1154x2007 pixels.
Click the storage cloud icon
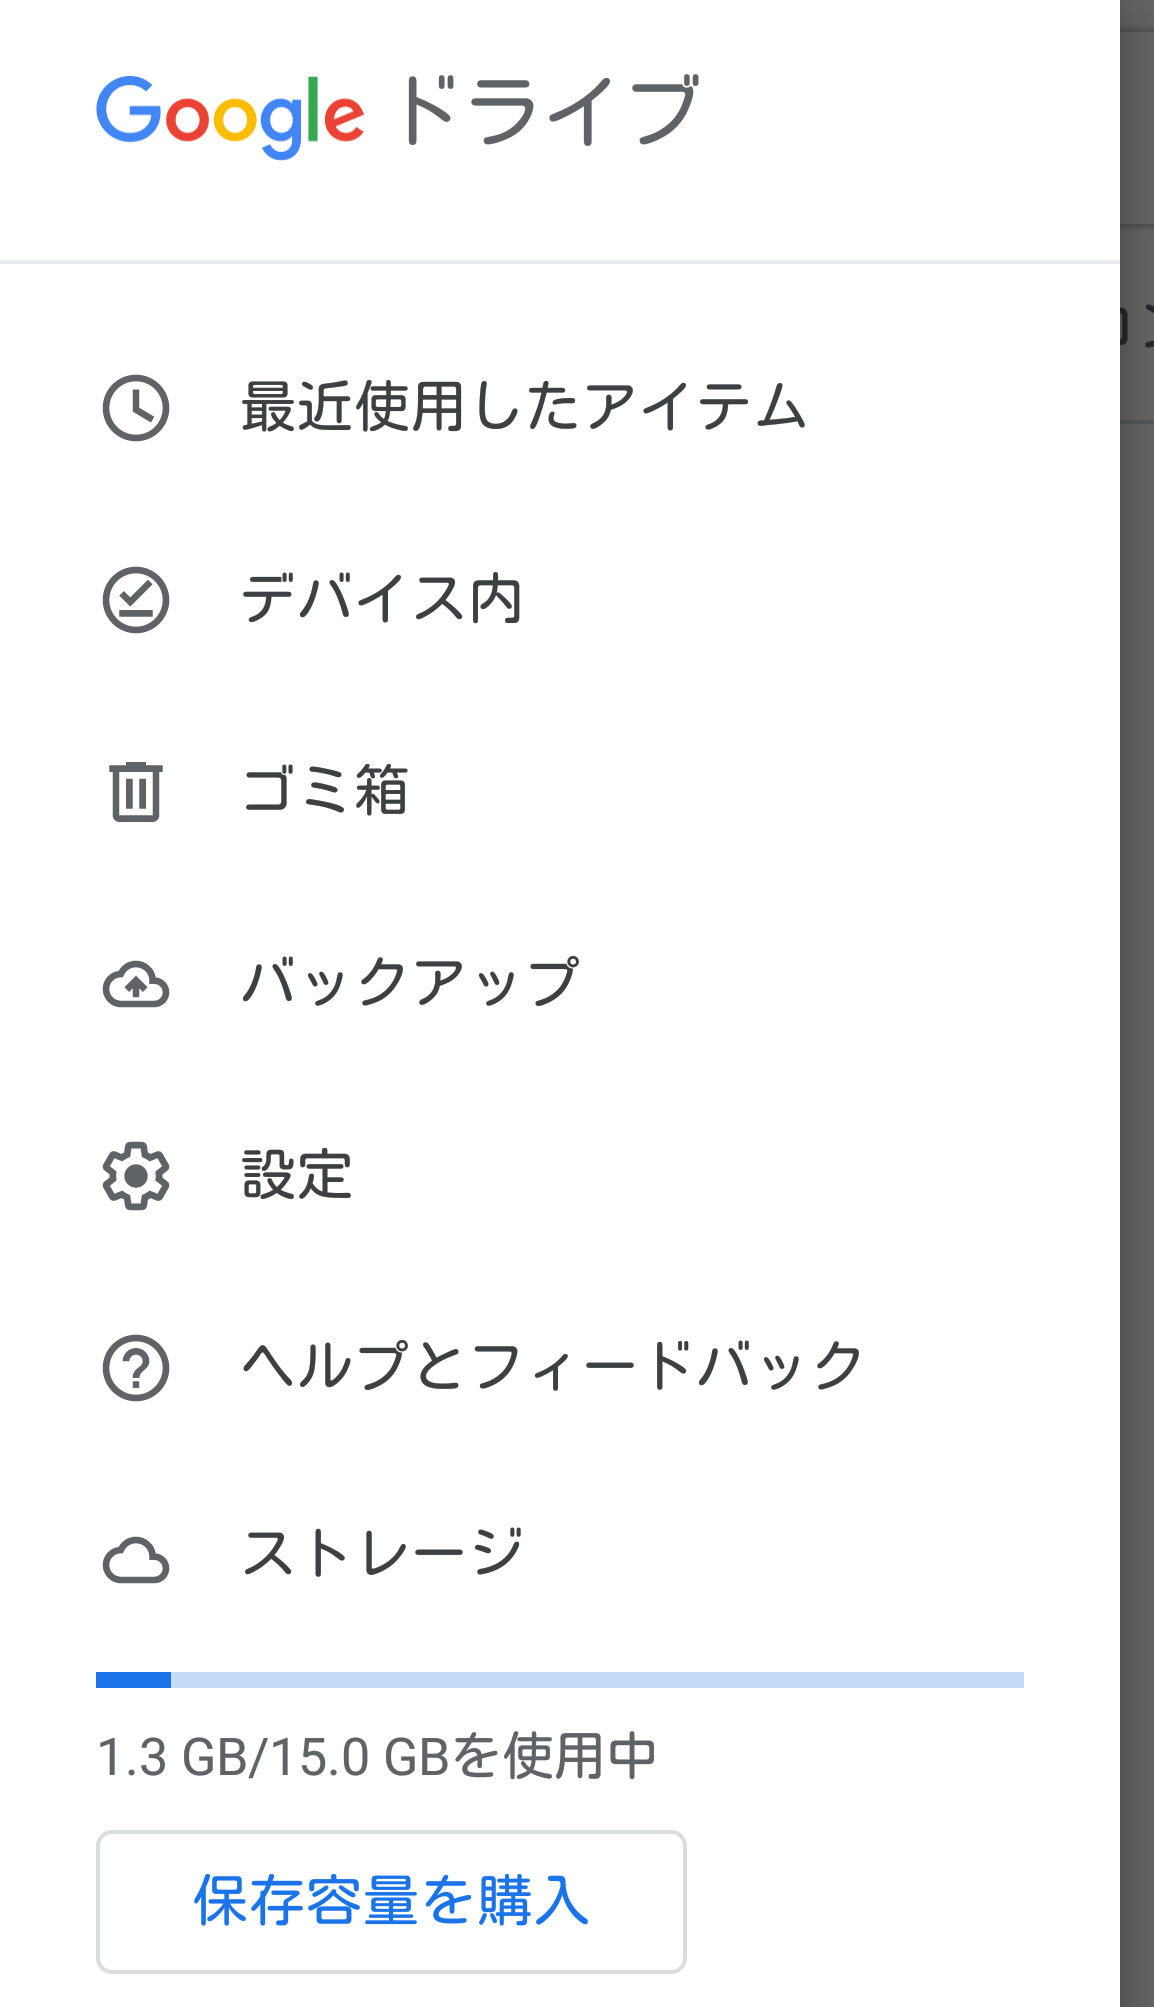pyautogui.click(x=136, y=1560)
